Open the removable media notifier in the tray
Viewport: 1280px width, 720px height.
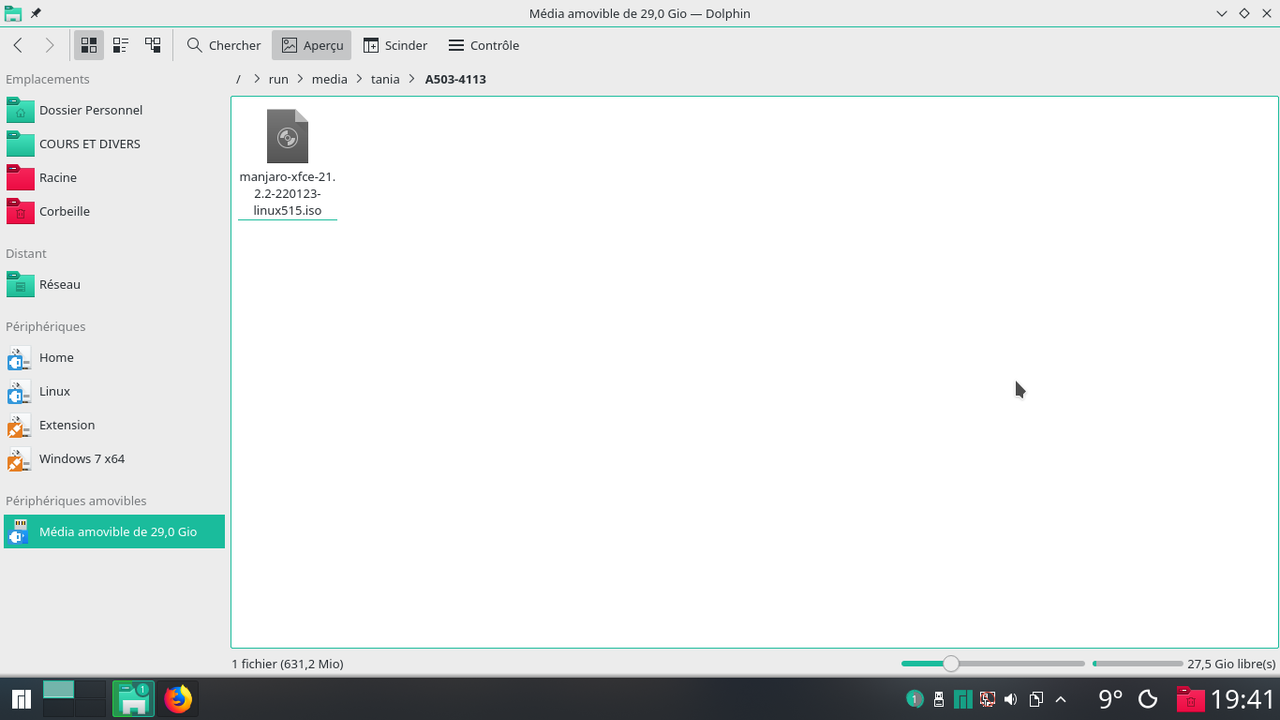(x=938, y=698)
